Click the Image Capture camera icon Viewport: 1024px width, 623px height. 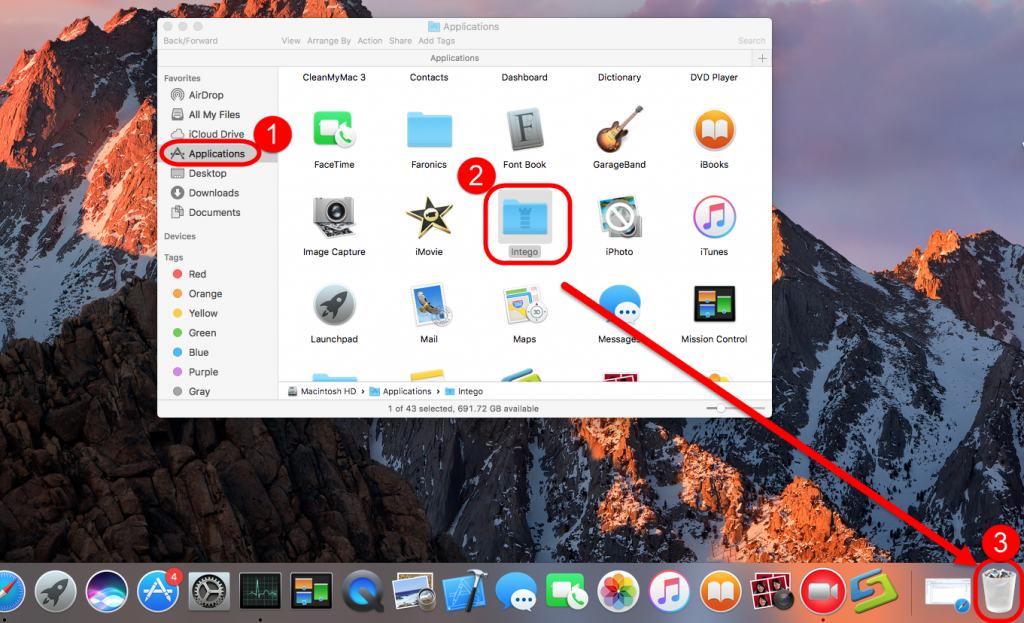click(x=334, y=217)
